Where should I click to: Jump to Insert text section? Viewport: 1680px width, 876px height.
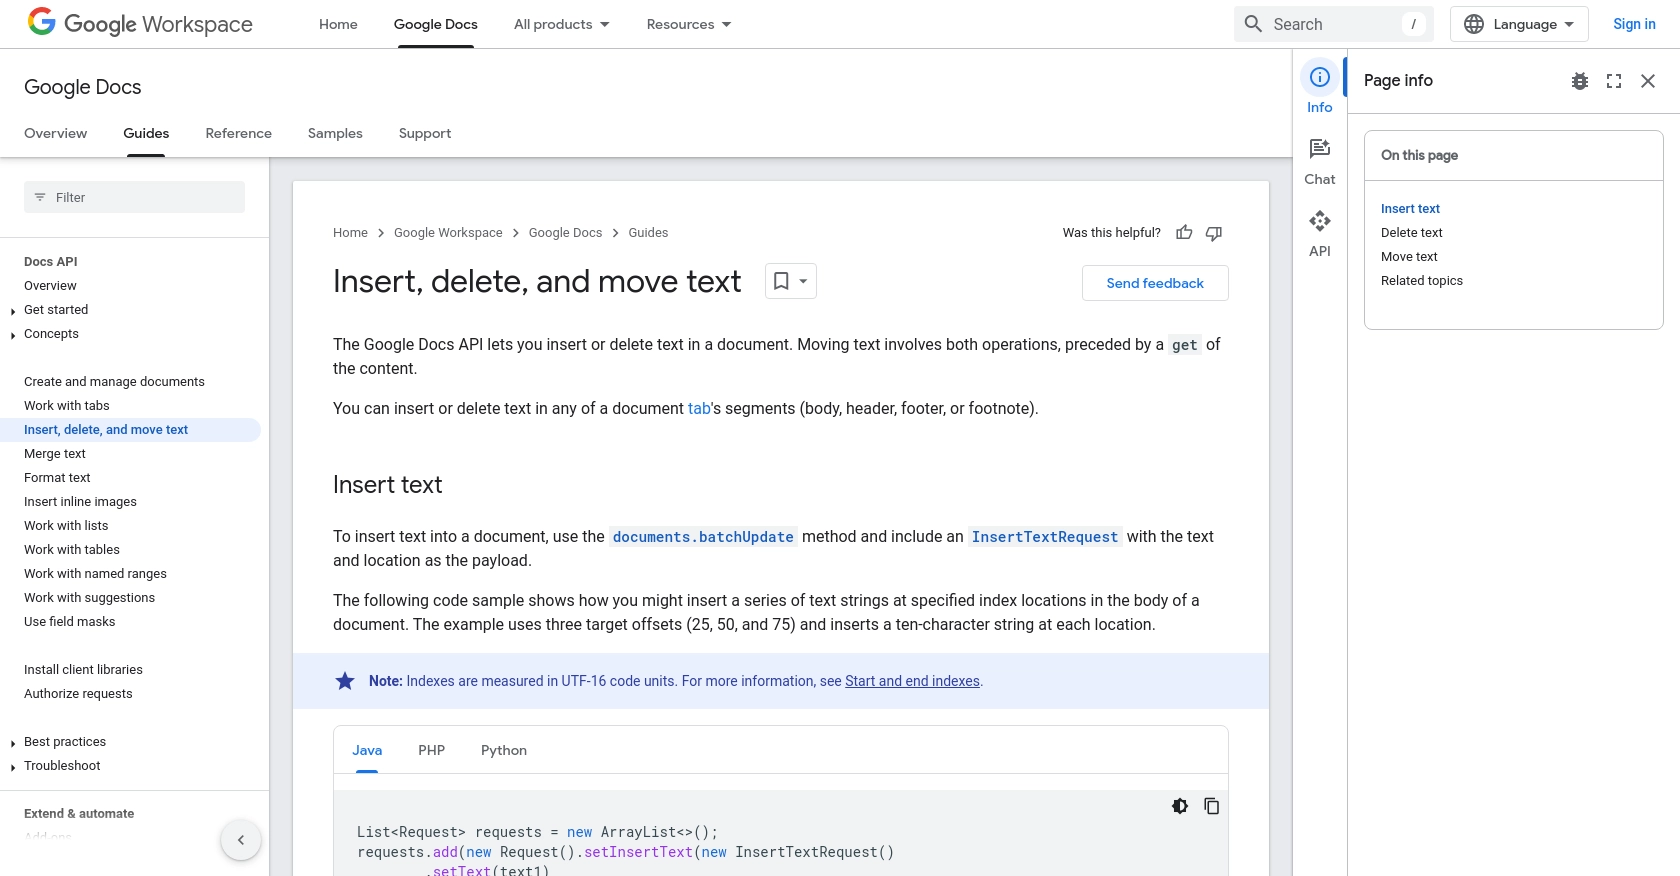coord(1410,209)
